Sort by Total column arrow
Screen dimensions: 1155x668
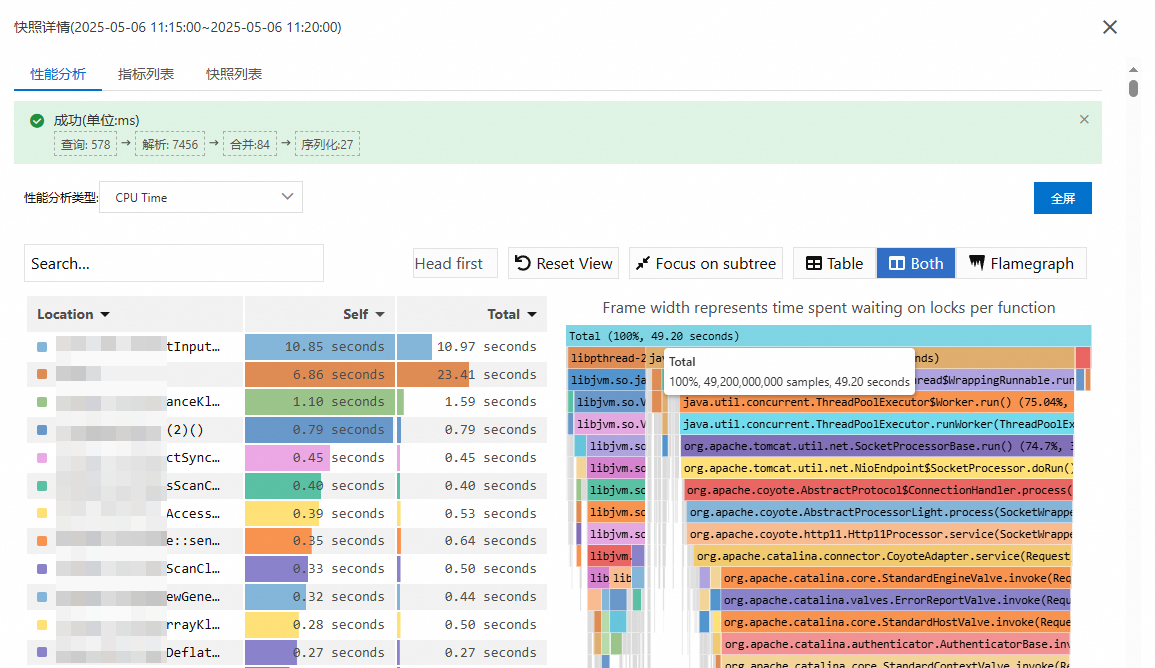pos(532,314)
